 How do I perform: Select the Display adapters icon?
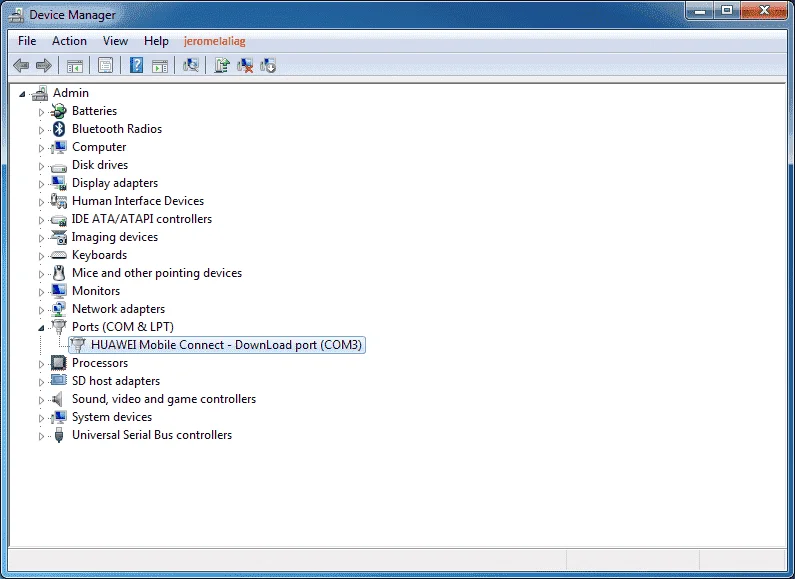(x=59, y=183)
